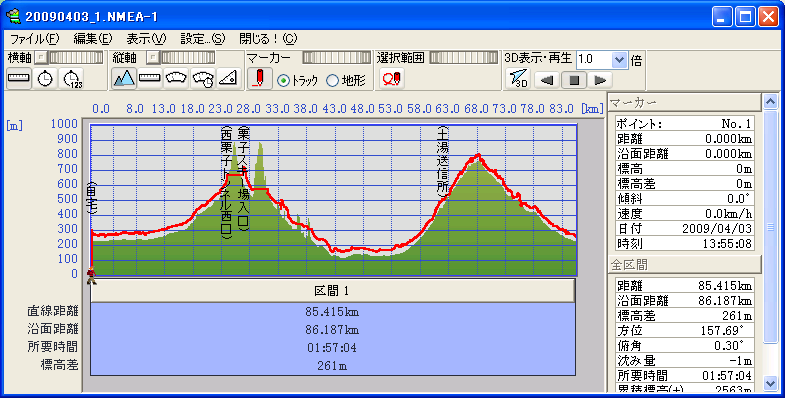
Task: Click the red marker pin icon
Action: pyautogui.click(x=259, y=79)
